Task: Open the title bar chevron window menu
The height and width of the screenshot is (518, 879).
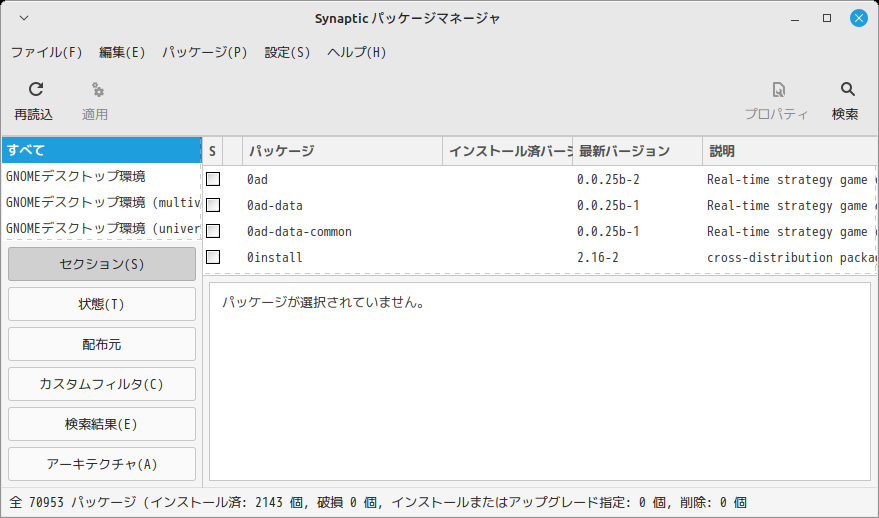Action: [24, 18]
